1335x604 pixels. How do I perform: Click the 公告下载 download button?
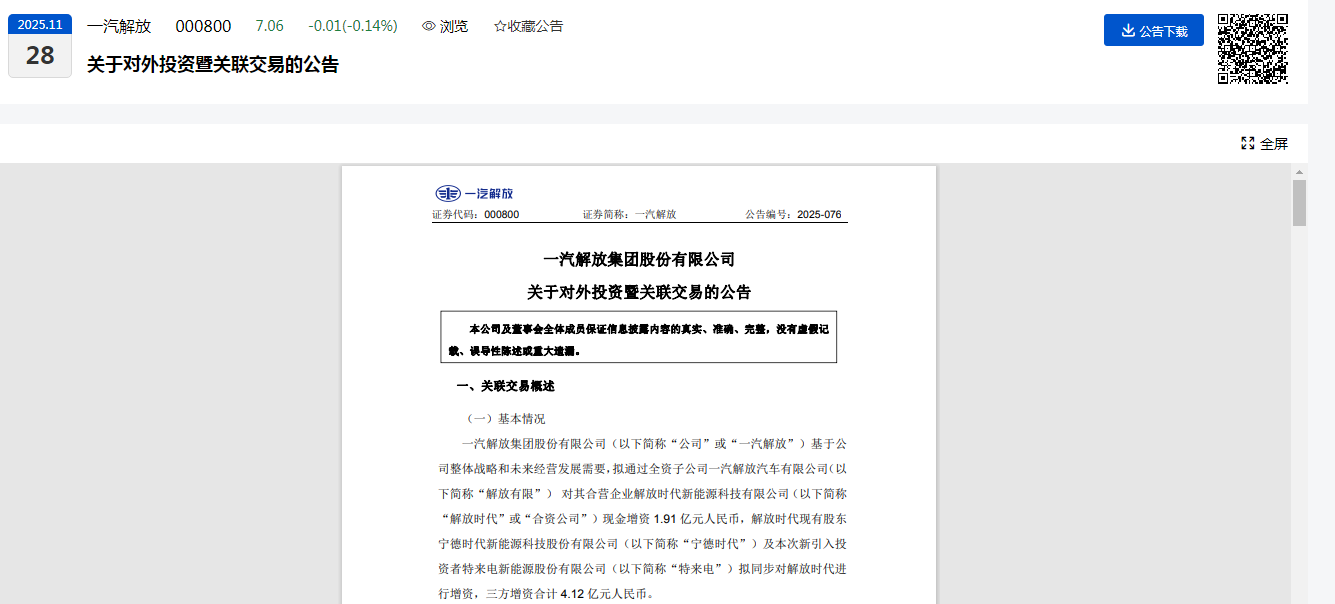tap(1153, 30)
